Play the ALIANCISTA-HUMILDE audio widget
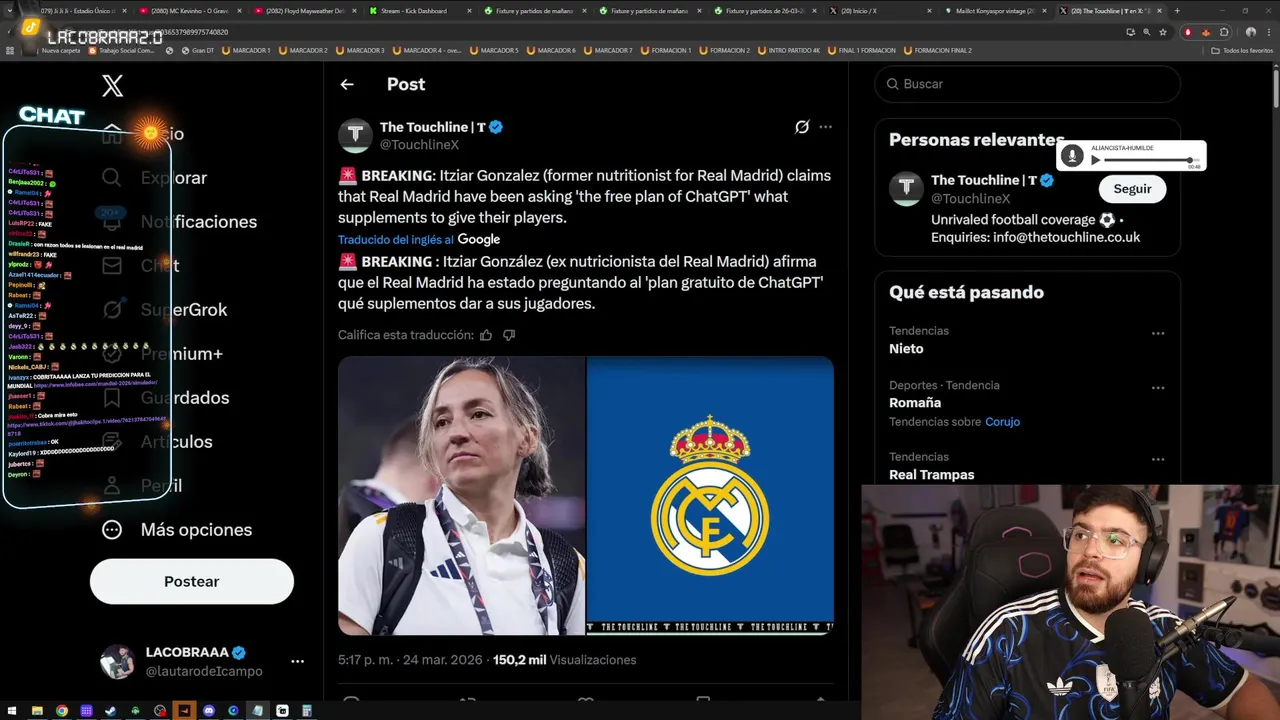 click(x=1096, y=160)
